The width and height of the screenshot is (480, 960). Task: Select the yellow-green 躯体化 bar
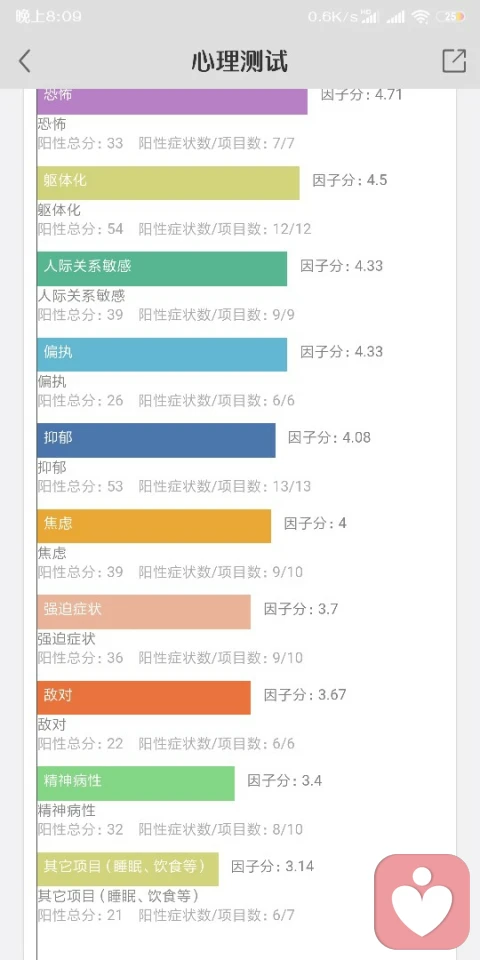coord(168,182)
